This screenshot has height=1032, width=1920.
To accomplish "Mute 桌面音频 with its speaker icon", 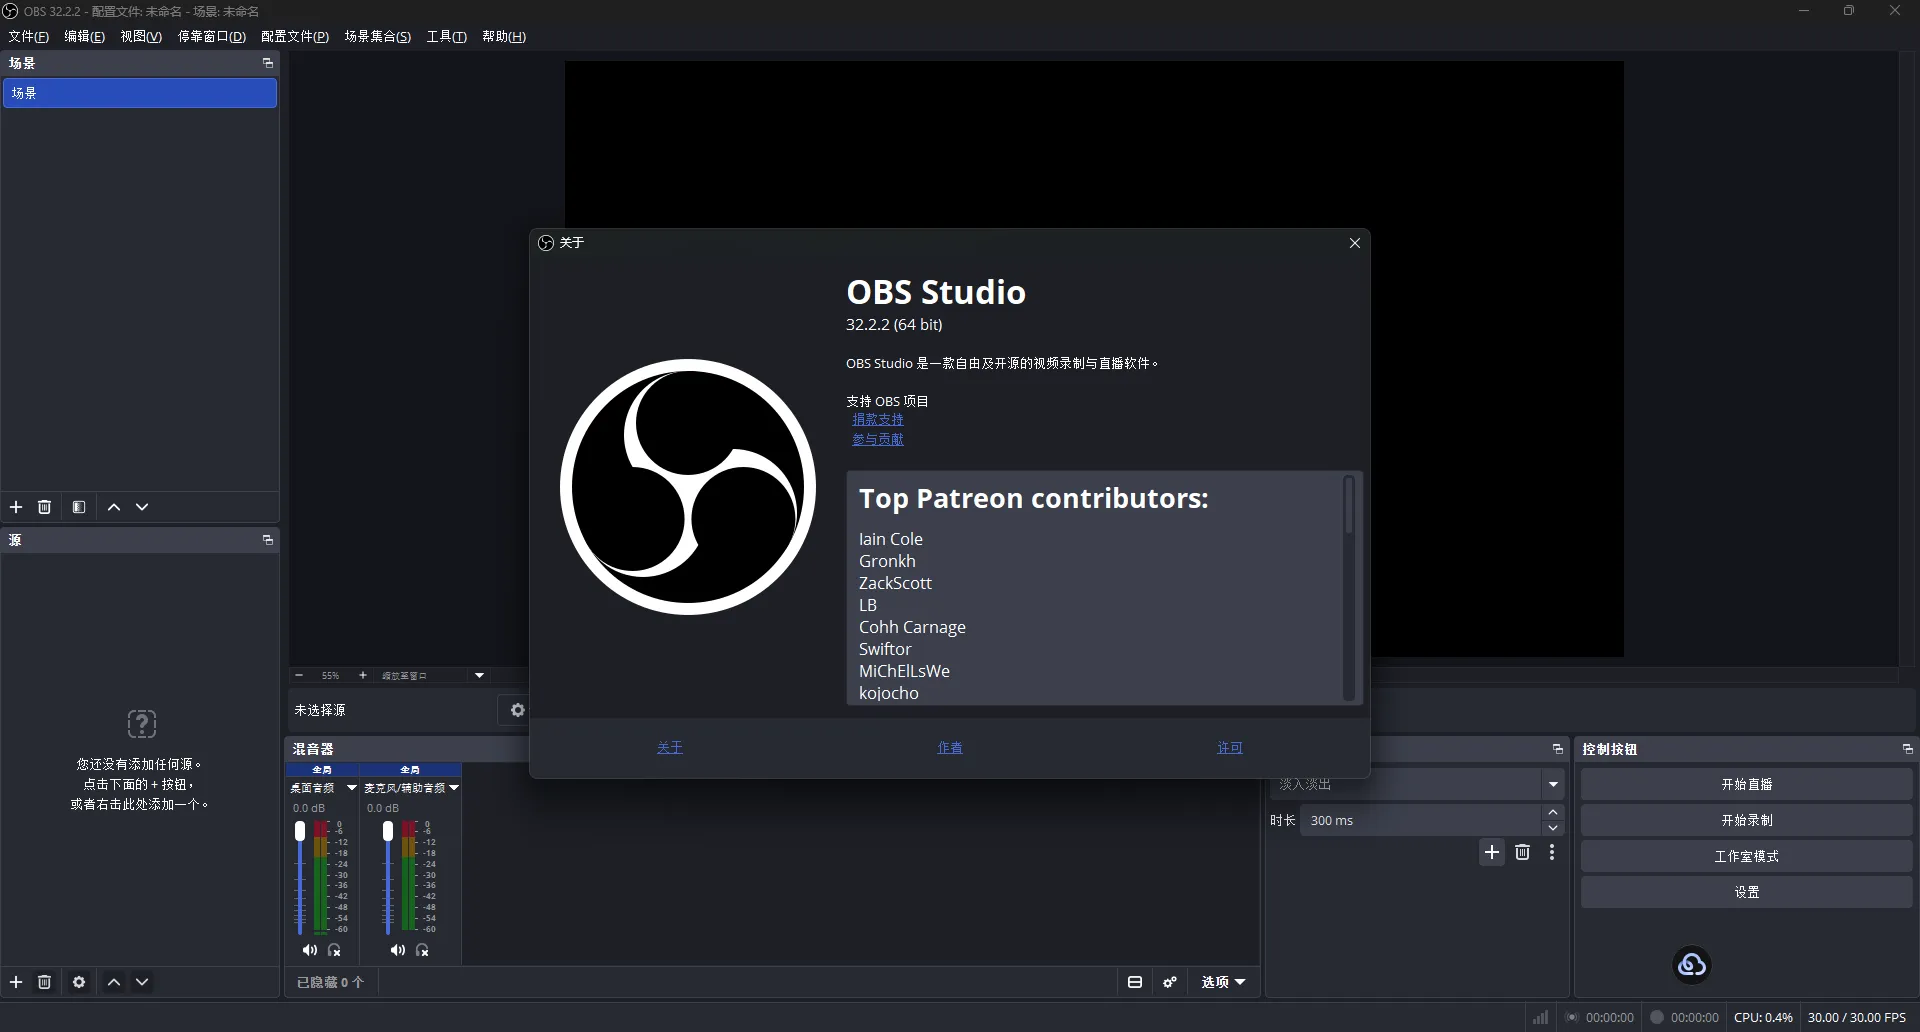I will [x=309, y=950].
